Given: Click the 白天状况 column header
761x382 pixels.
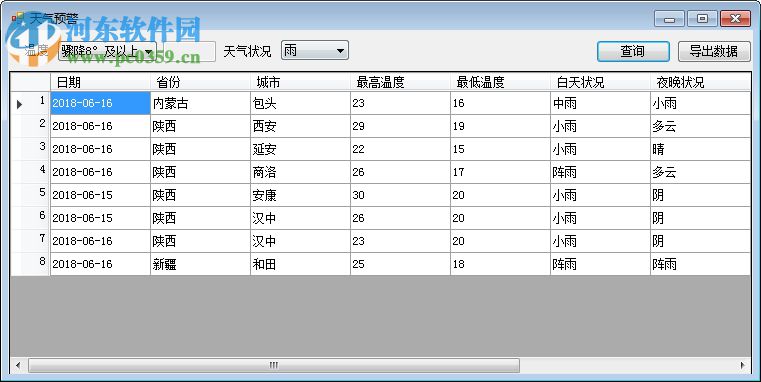Looking at the screenshot, I should (600, 82).
